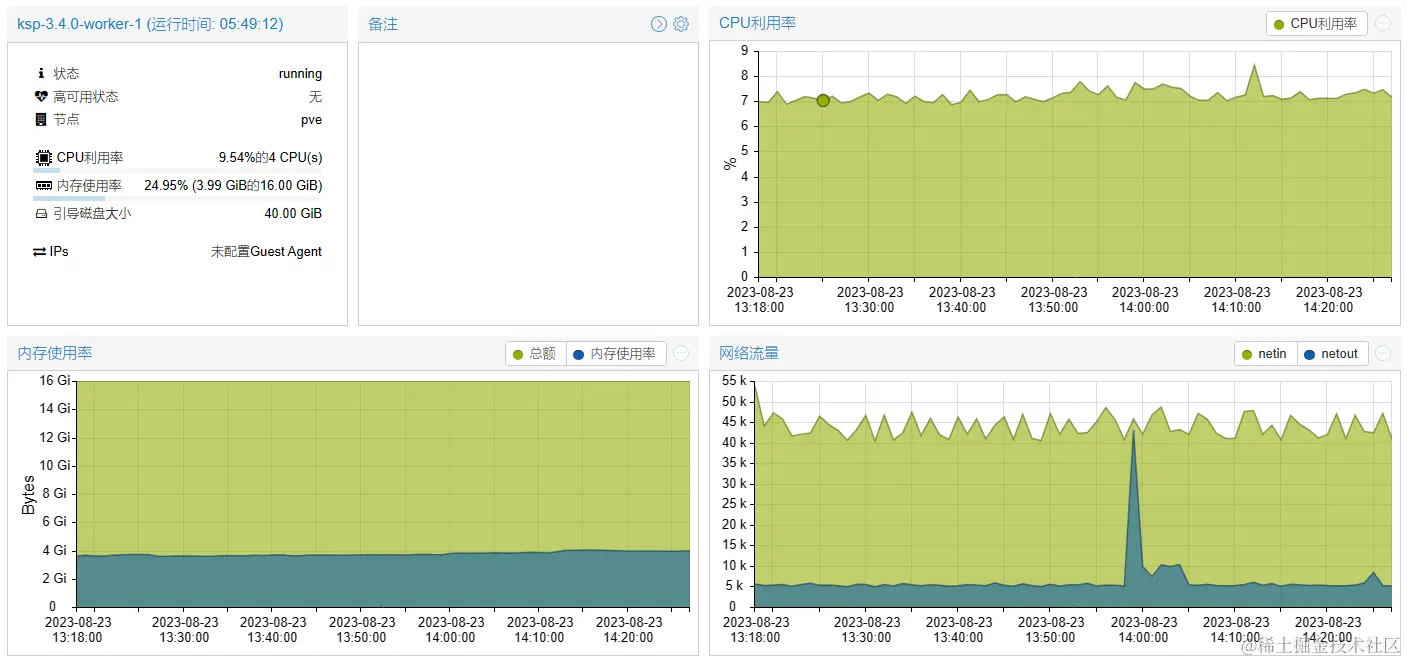Click the heartbeat icon beside 高可用状态
This screenshot has width=1407, height=662.
tap(41, 96)
